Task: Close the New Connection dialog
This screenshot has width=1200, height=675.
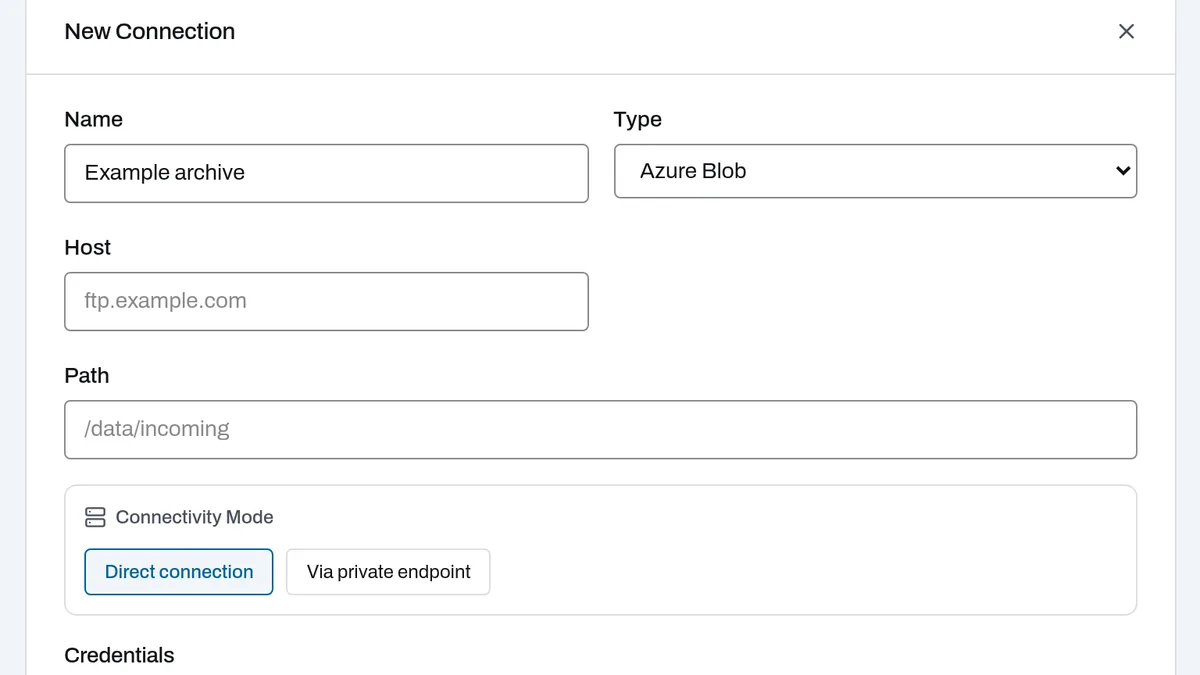Action: [1126, 32]
